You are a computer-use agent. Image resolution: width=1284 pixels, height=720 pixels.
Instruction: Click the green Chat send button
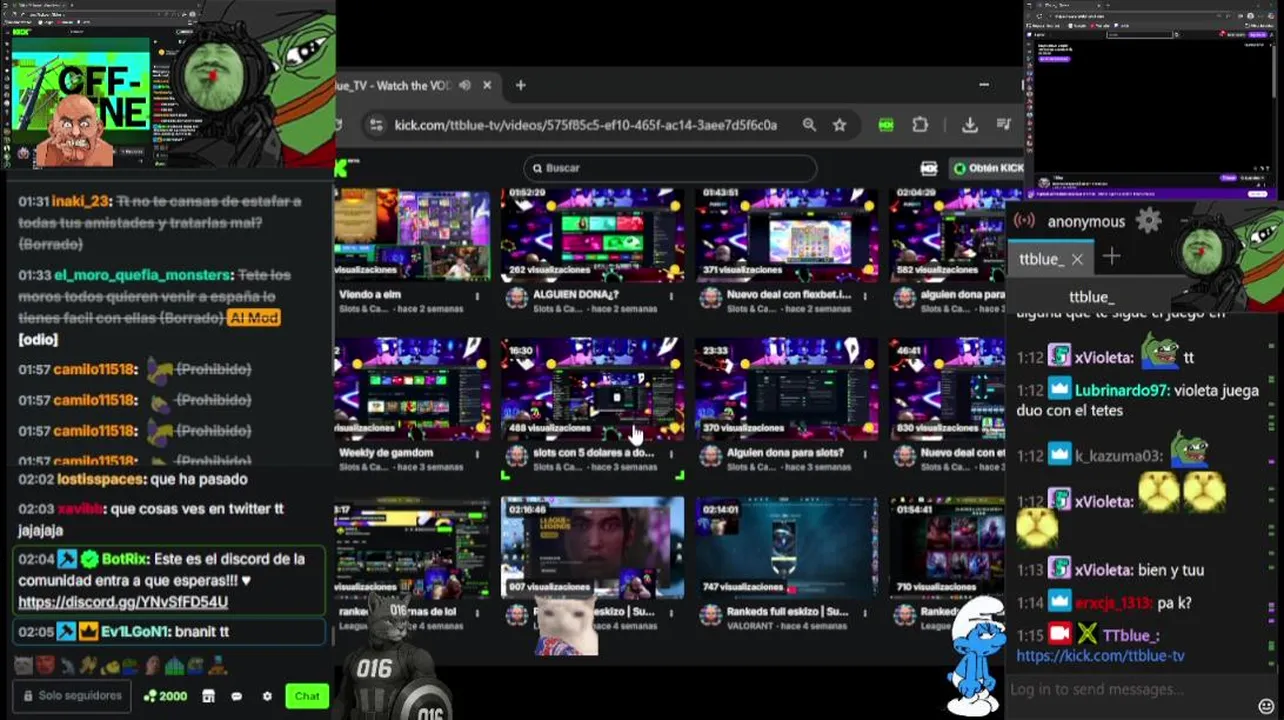tap(307, 696)
